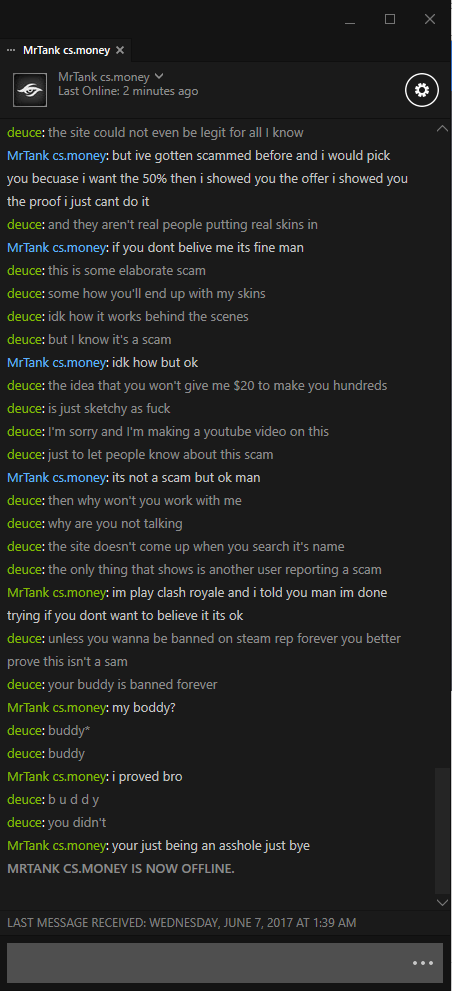Click the 'MRTANK CS.MONEY IS NOW OFFLINE' notice
Viewport: 452px width, 991px height.
point(121,868)
